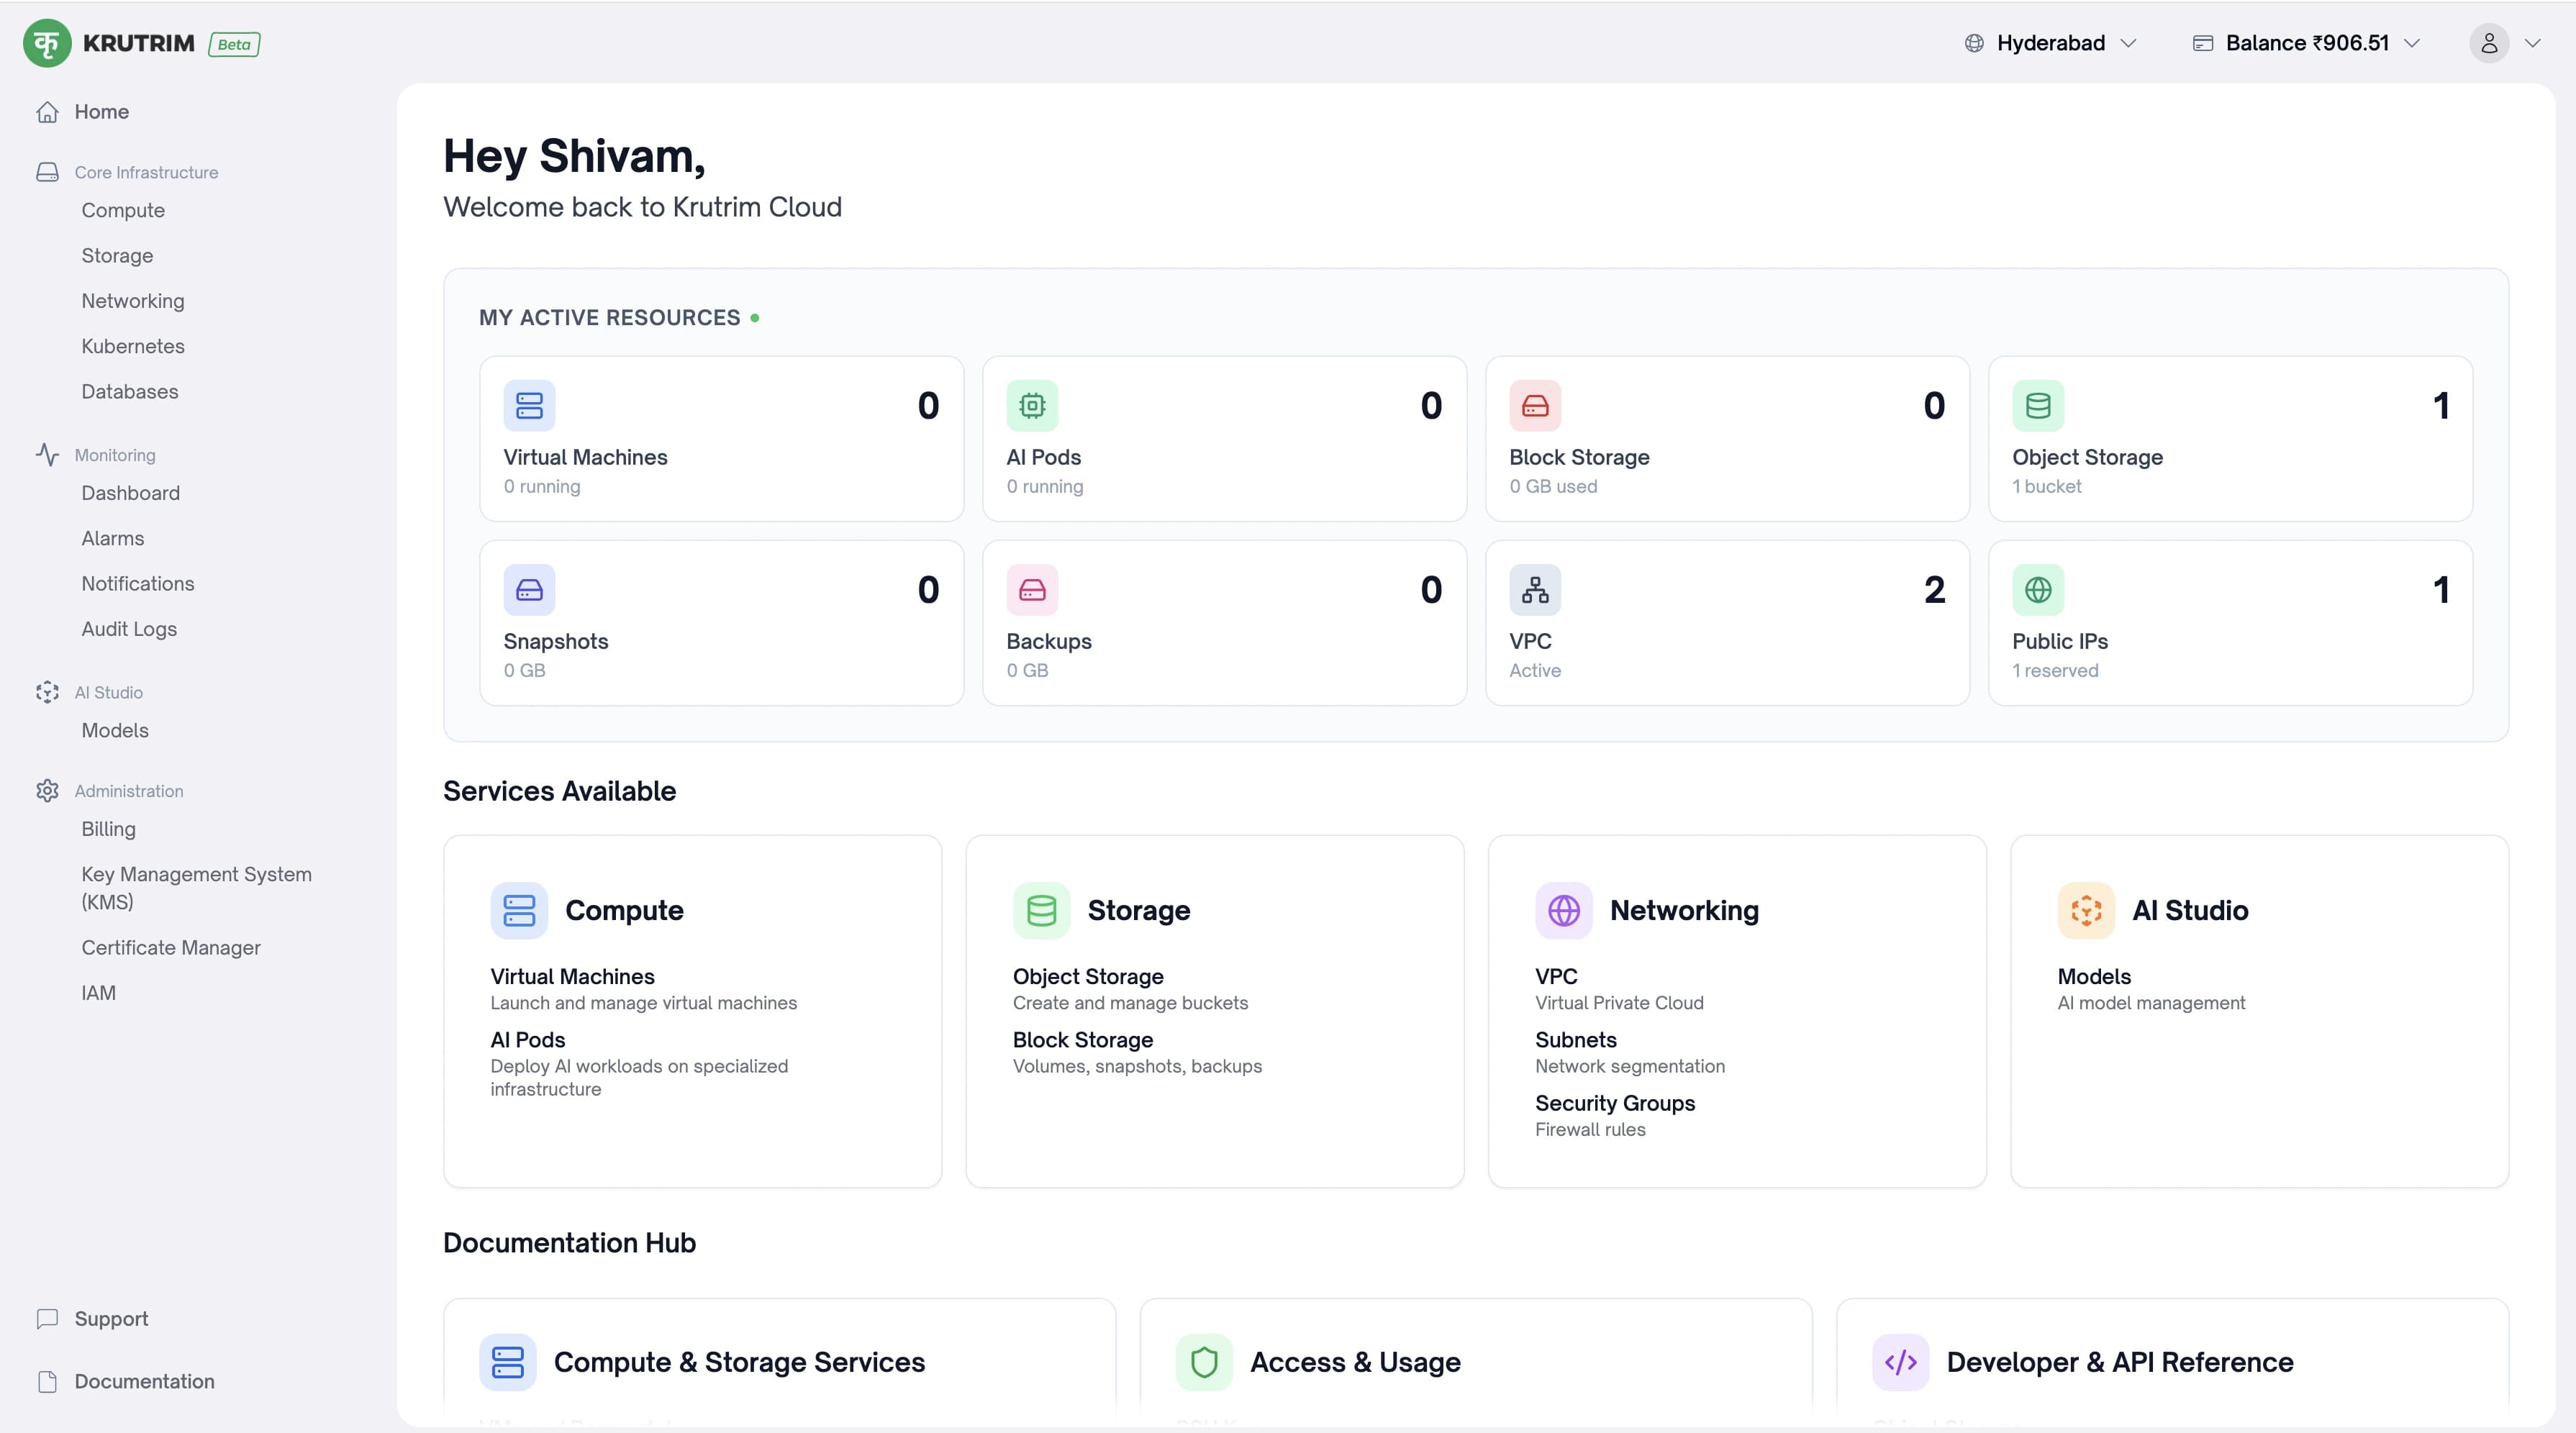Click the Compute service icon under Services Available
2576x1433 pixels.
click(519, 910)
